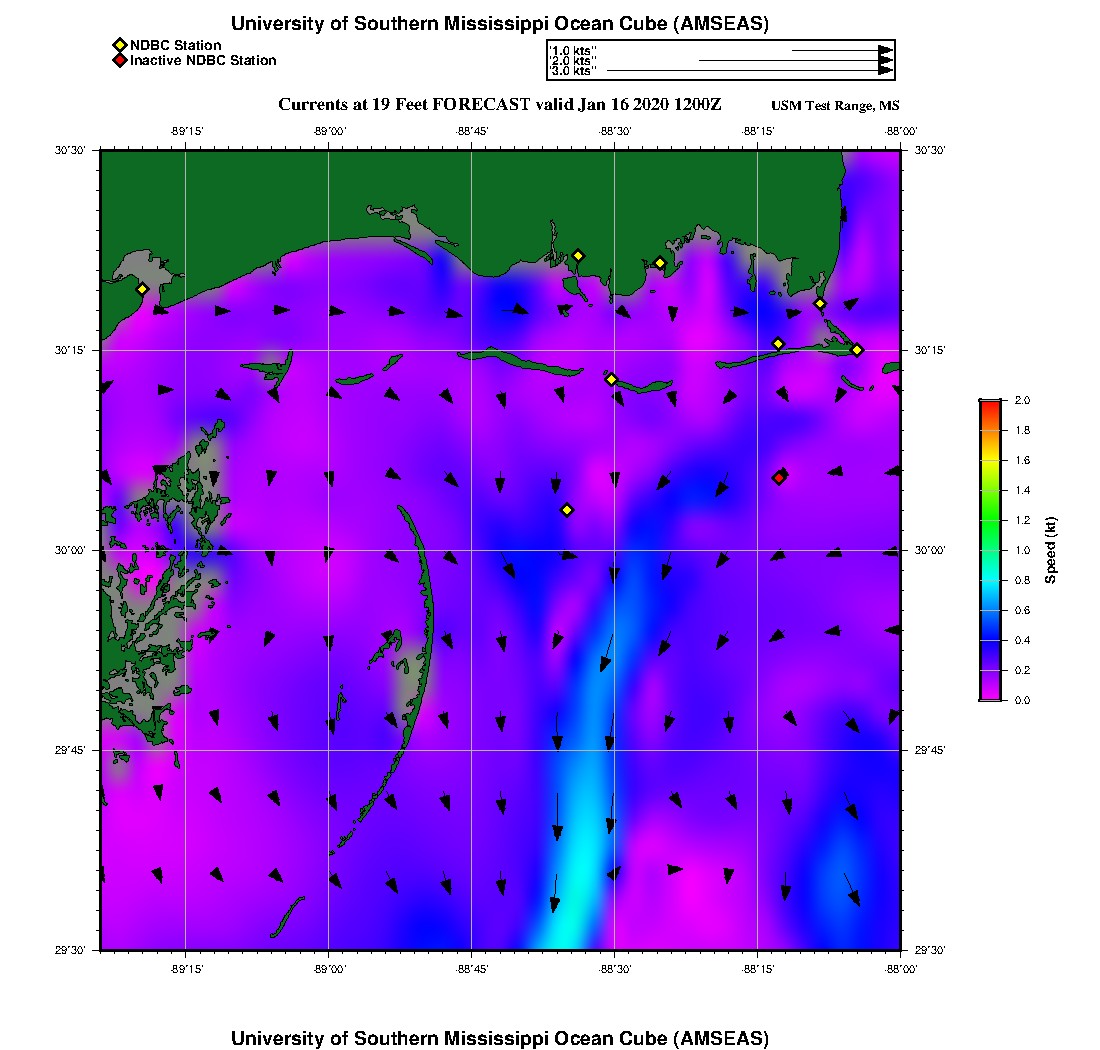Click the yellow NDBC Station legend diamond

pos(119,45)
